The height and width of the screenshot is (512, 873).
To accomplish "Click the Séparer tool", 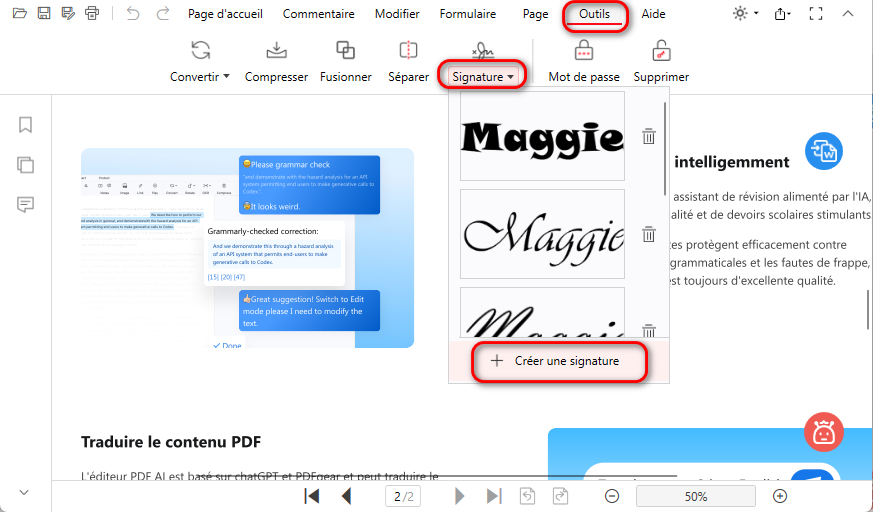I will (x=408, y=61).
